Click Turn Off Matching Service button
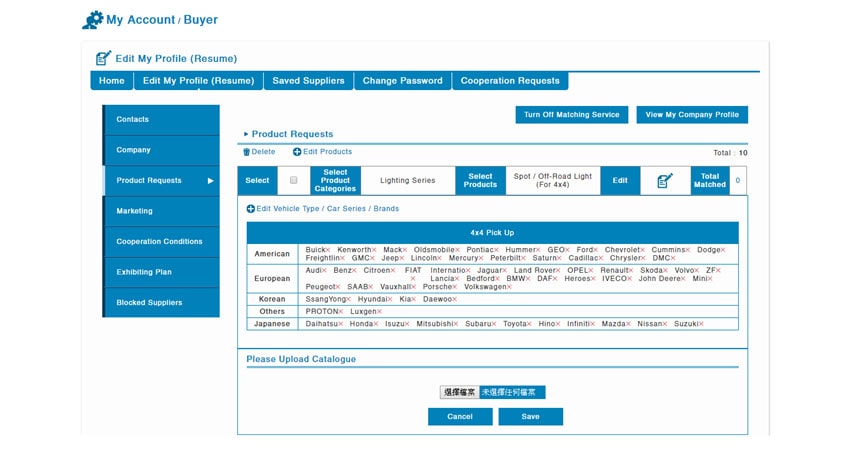This screenshot has height=456, width=850. (572, 115)
